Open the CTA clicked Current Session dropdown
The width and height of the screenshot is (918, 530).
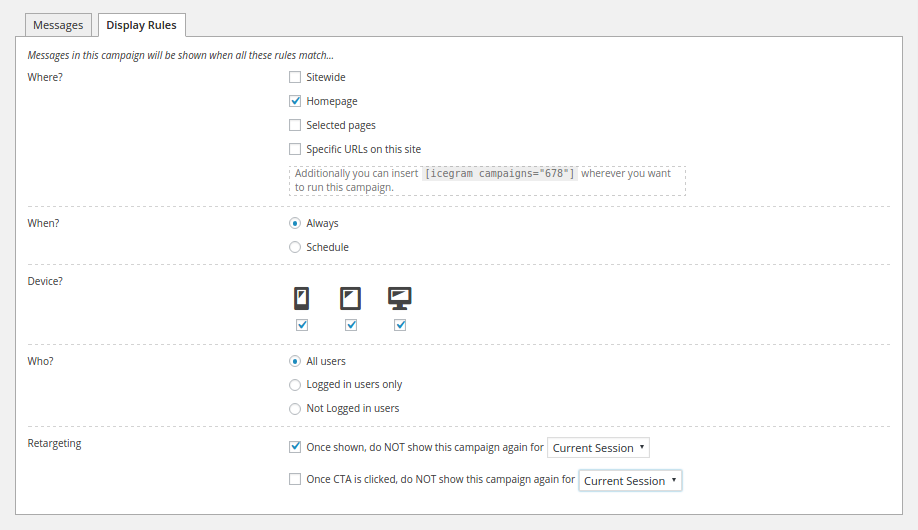630,480
